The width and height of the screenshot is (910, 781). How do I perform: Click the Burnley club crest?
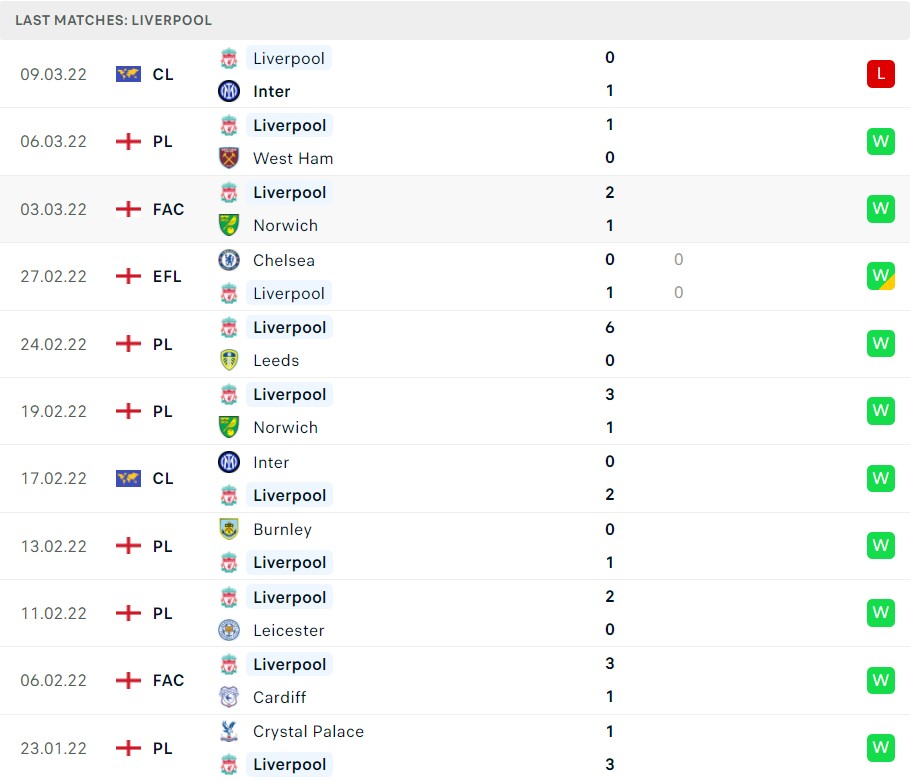click(x=229, y=529)
